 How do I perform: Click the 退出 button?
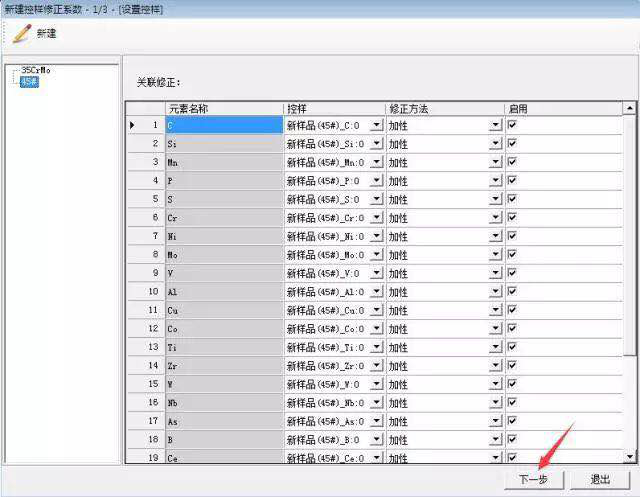click(x=600, y=479)
